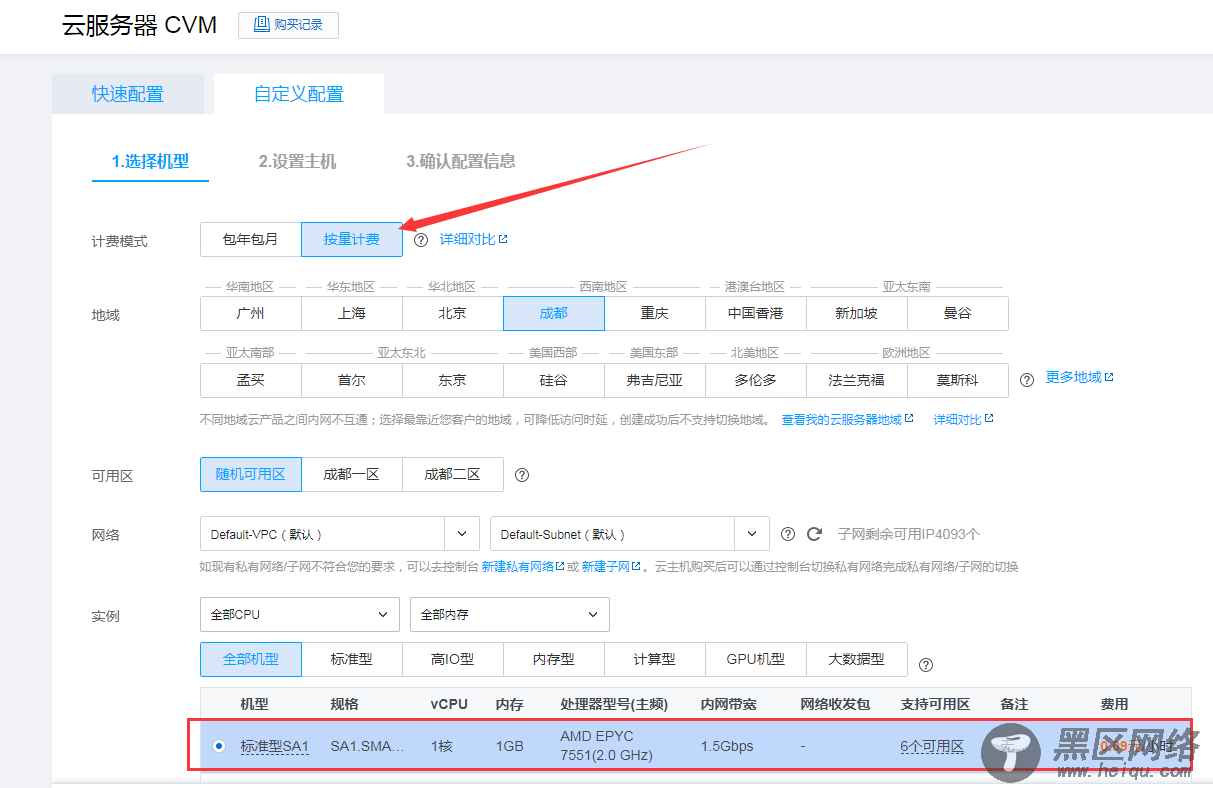The width and height of the screenshot is (1213, 788).
Task: Filter by 全部机型 instance tab
Action: click(x=251, y=659)
